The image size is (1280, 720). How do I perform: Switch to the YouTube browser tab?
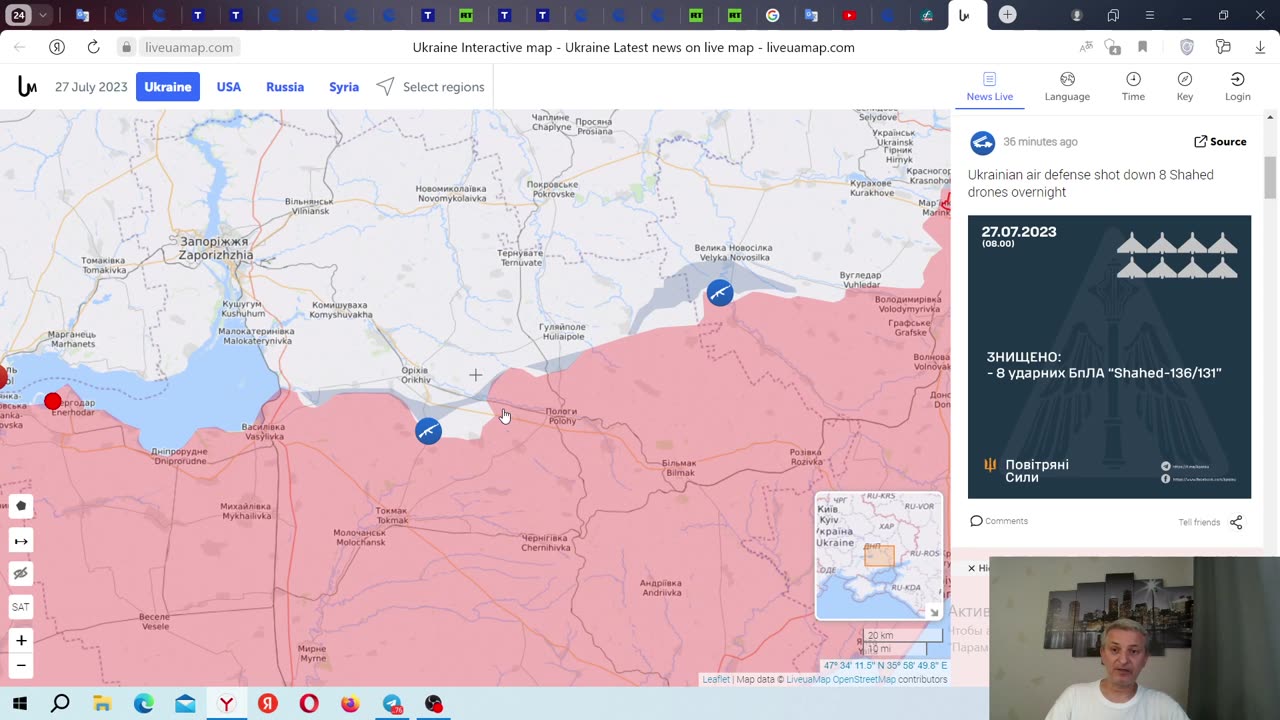click(849, 15)
